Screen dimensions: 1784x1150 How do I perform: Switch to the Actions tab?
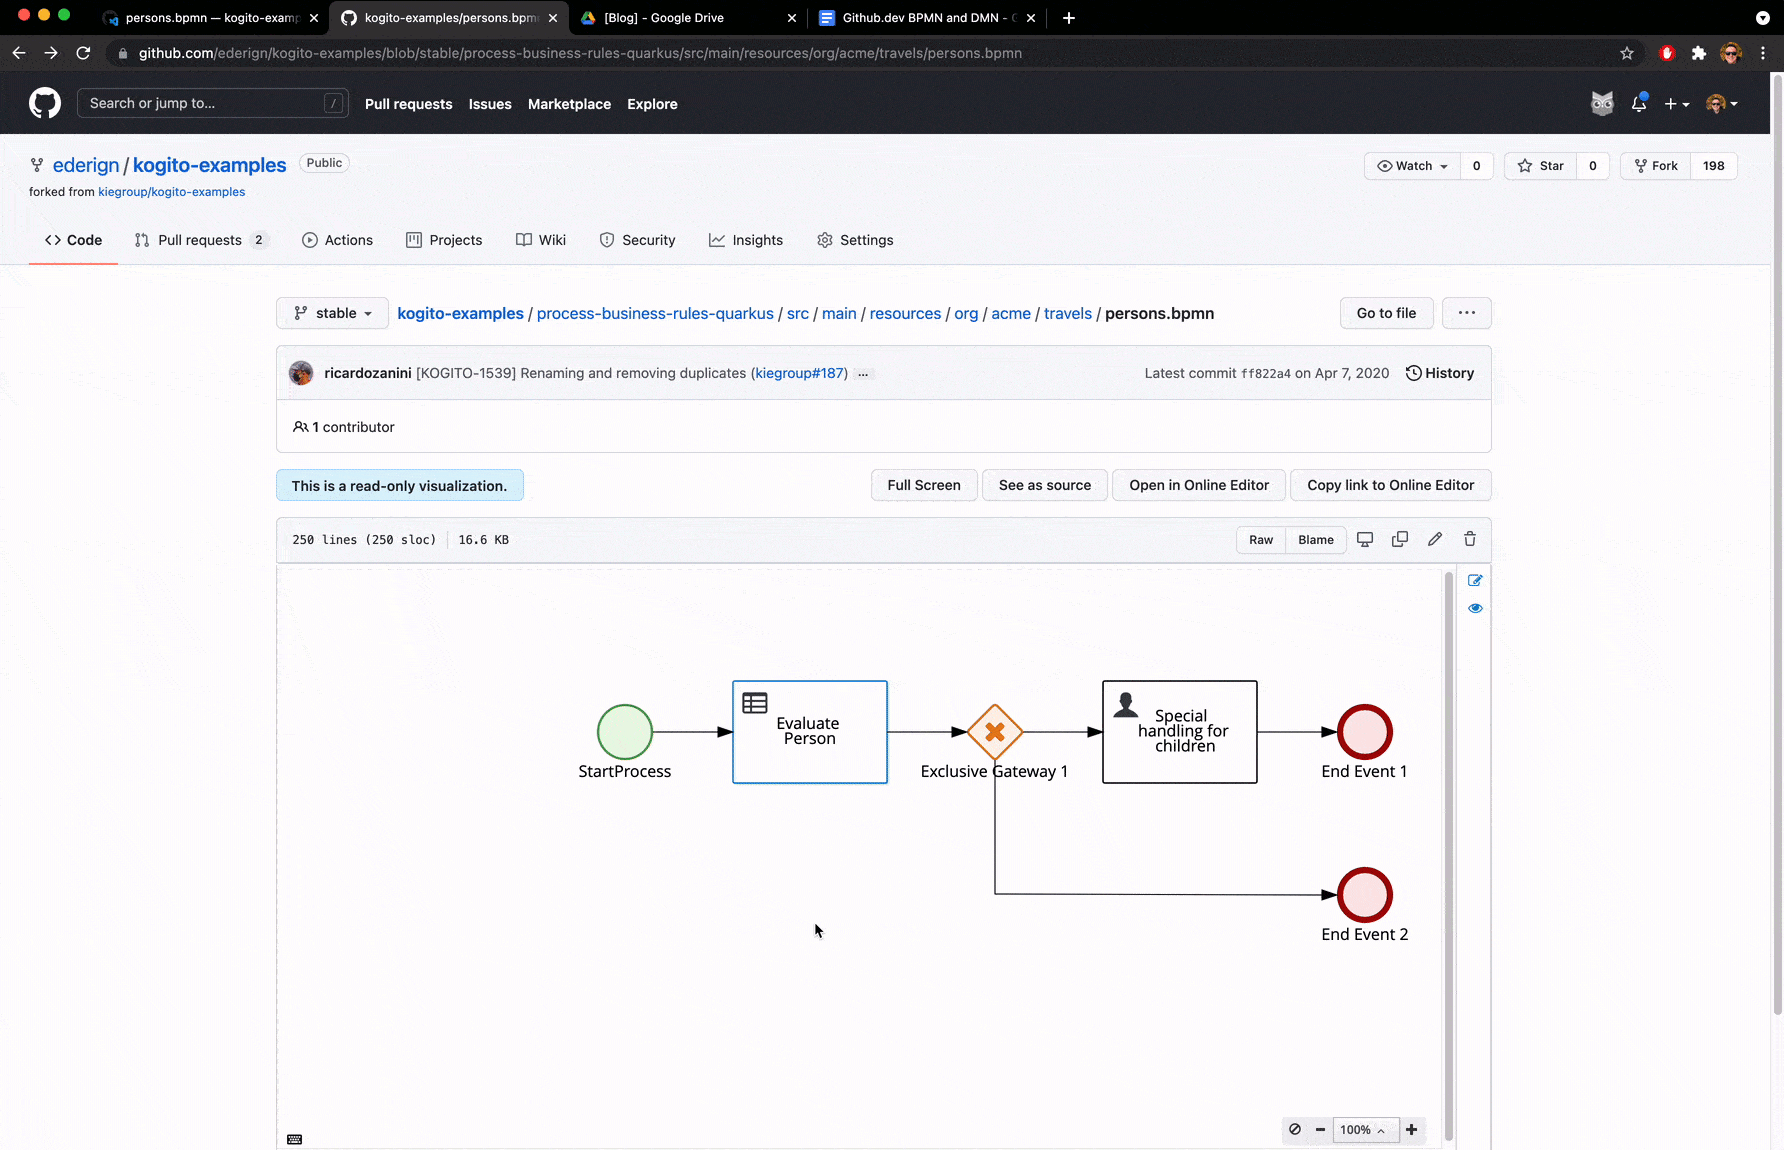337,240
